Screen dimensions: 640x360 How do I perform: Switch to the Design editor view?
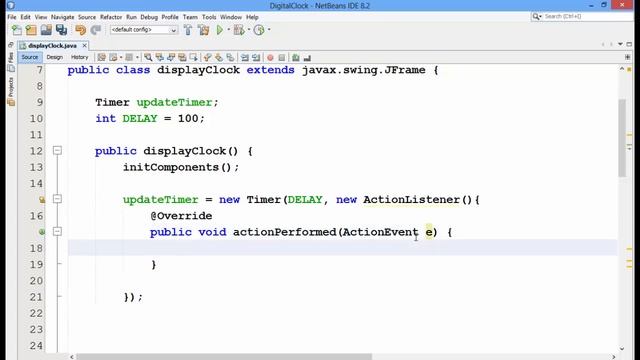[55, 58]
